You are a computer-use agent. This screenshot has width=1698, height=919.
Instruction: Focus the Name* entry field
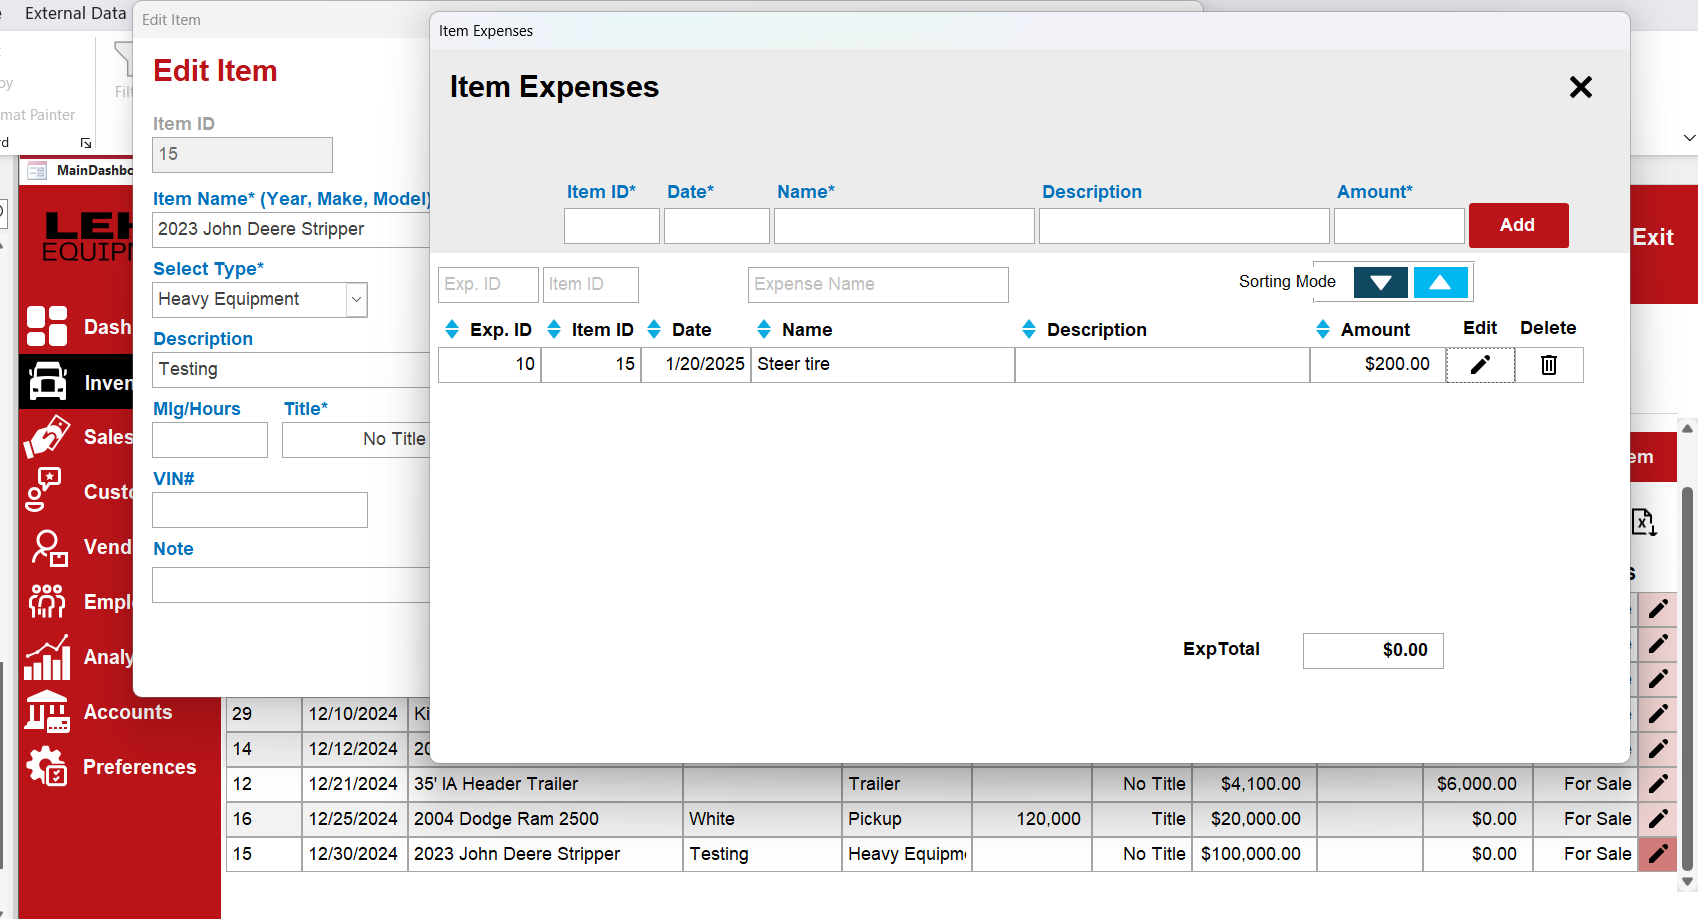904,226
